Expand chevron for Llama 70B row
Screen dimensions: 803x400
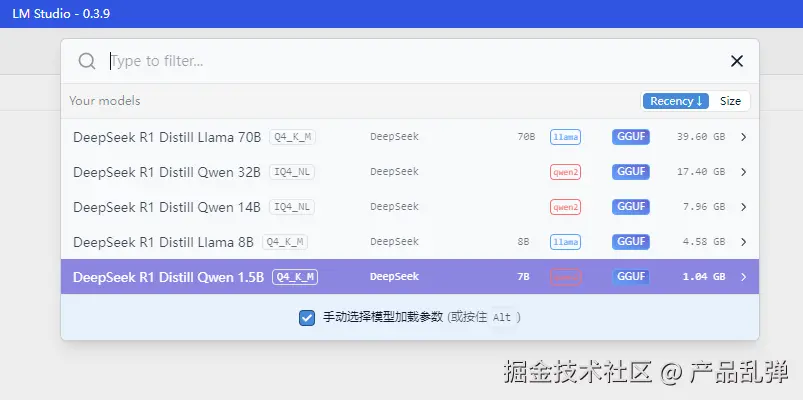point(744,137)
